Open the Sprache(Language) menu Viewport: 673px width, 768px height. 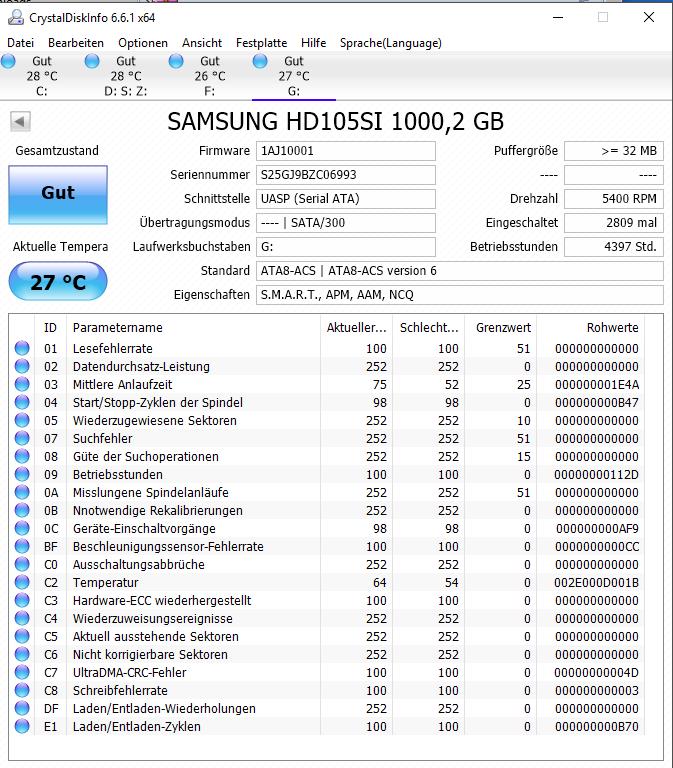391,43
